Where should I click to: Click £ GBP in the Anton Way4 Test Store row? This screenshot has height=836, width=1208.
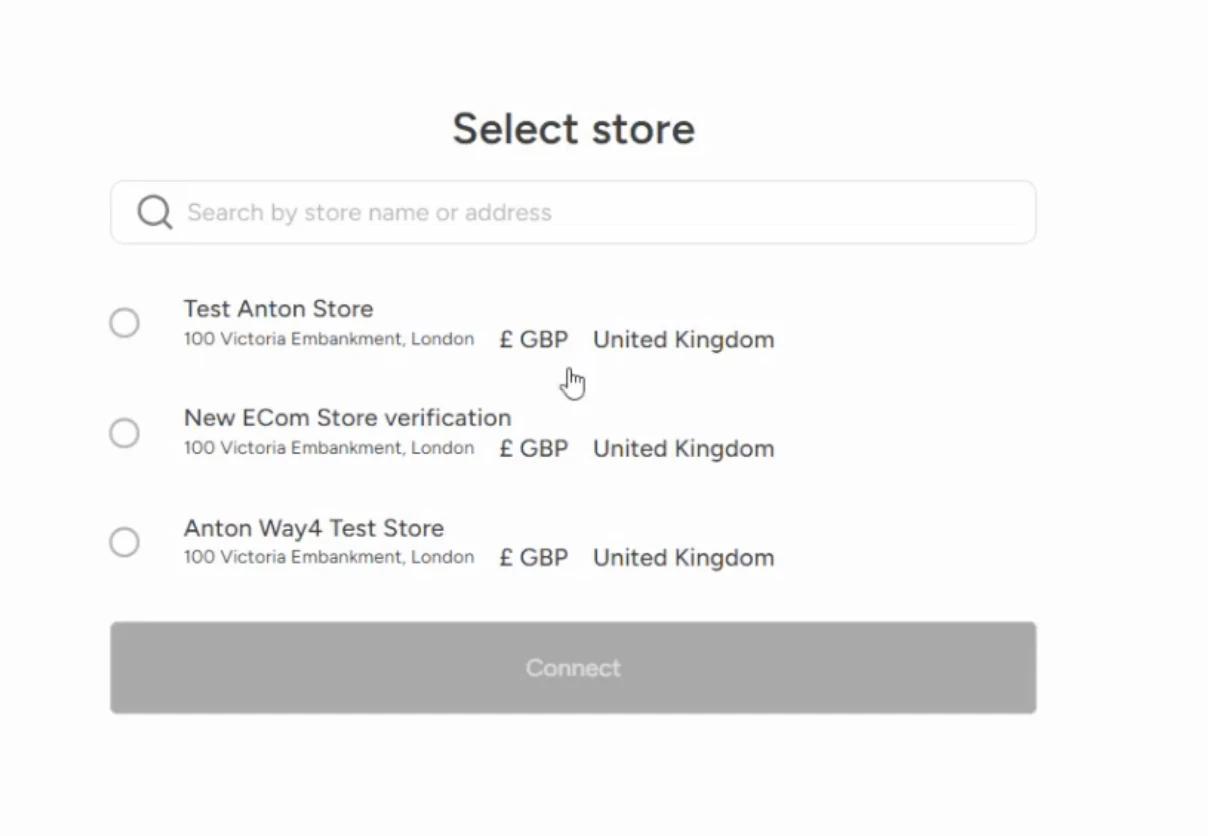(534, 558)
